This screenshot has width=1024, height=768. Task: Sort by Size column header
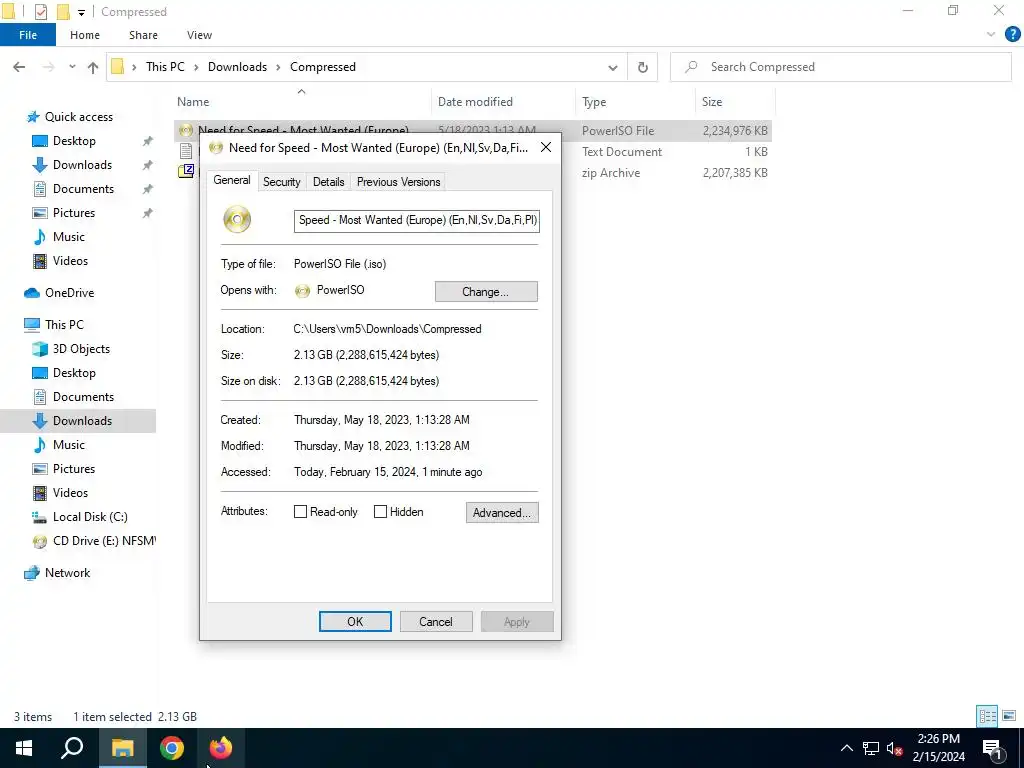[735, 102]
